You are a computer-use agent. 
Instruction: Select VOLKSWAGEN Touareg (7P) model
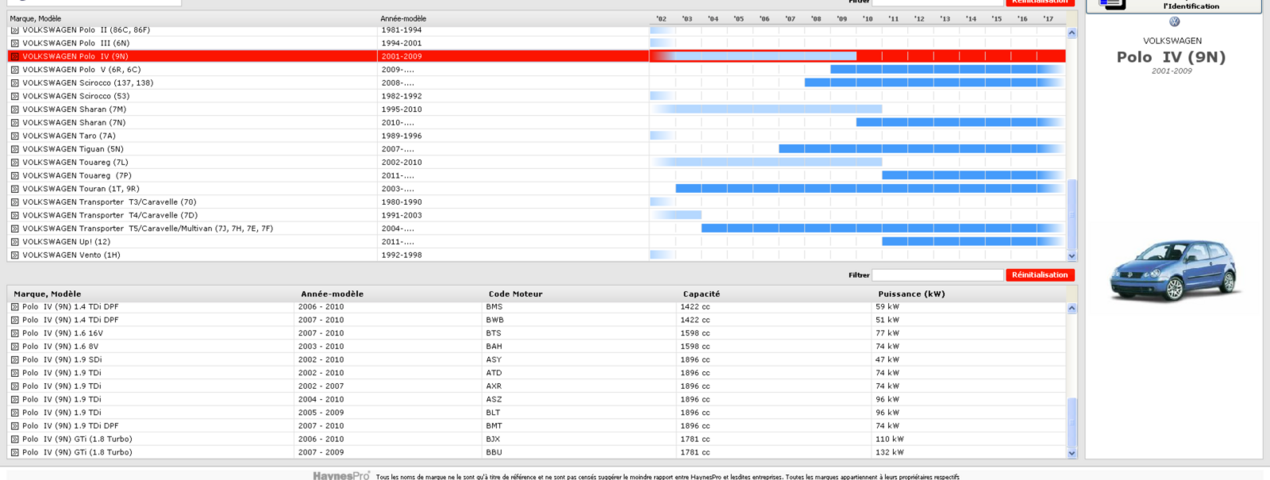pos(76,175)
